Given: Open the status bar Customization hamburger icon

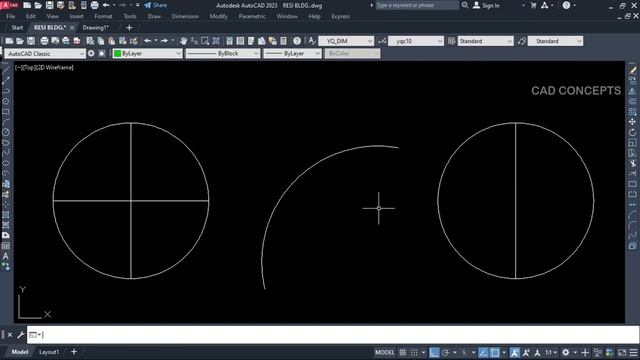Looking at the screenshot, I should [x=633, y=352].
